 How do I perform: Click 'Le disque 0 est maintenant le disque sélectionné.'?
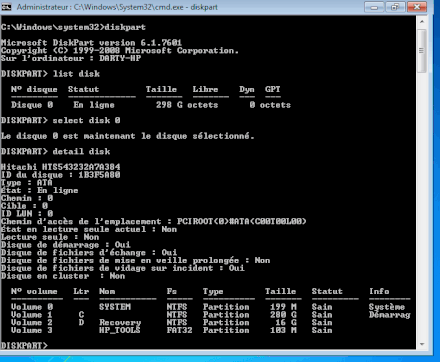click(x=128, y=136)
